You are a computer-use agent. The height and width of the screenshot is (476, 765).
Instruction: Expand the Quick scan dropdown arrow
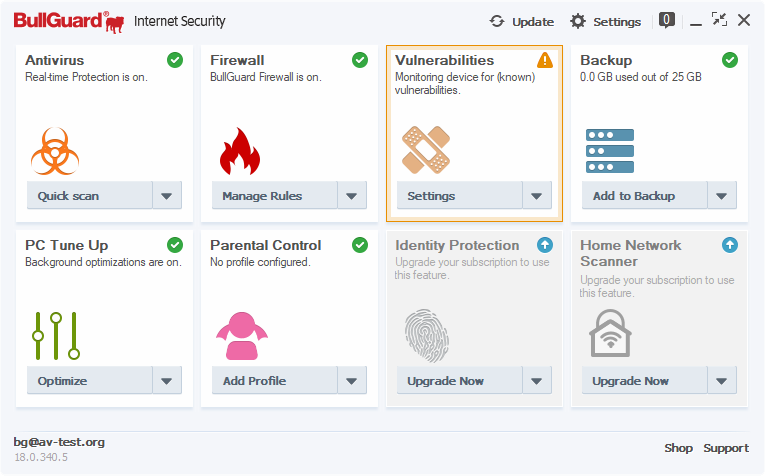tap(167, 196)
